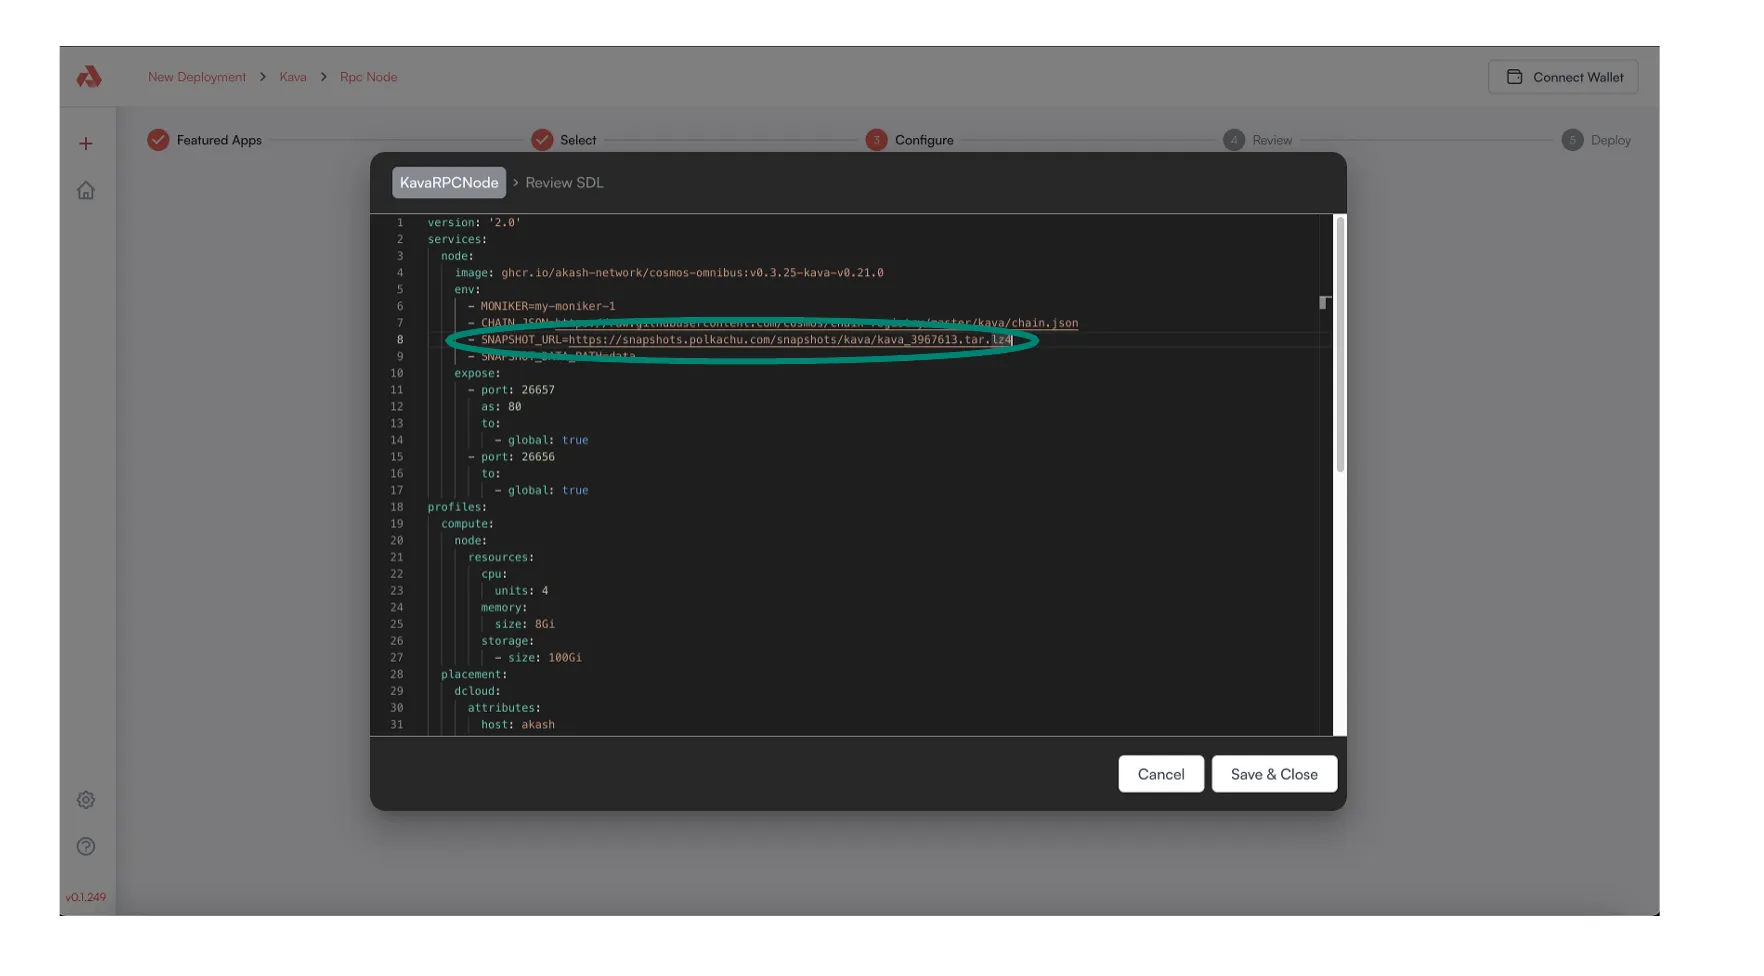Open the Kava breadcrumb link
The height and width of the screenshot is (976, 1764).
293,77
